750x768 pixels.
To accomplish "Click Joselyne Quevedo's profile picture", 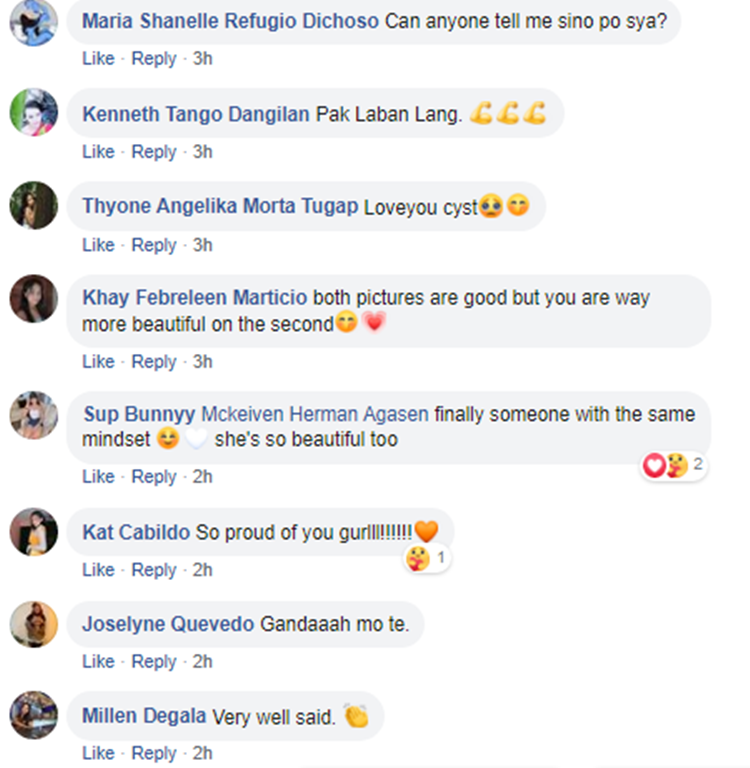I will click(34, 624).
